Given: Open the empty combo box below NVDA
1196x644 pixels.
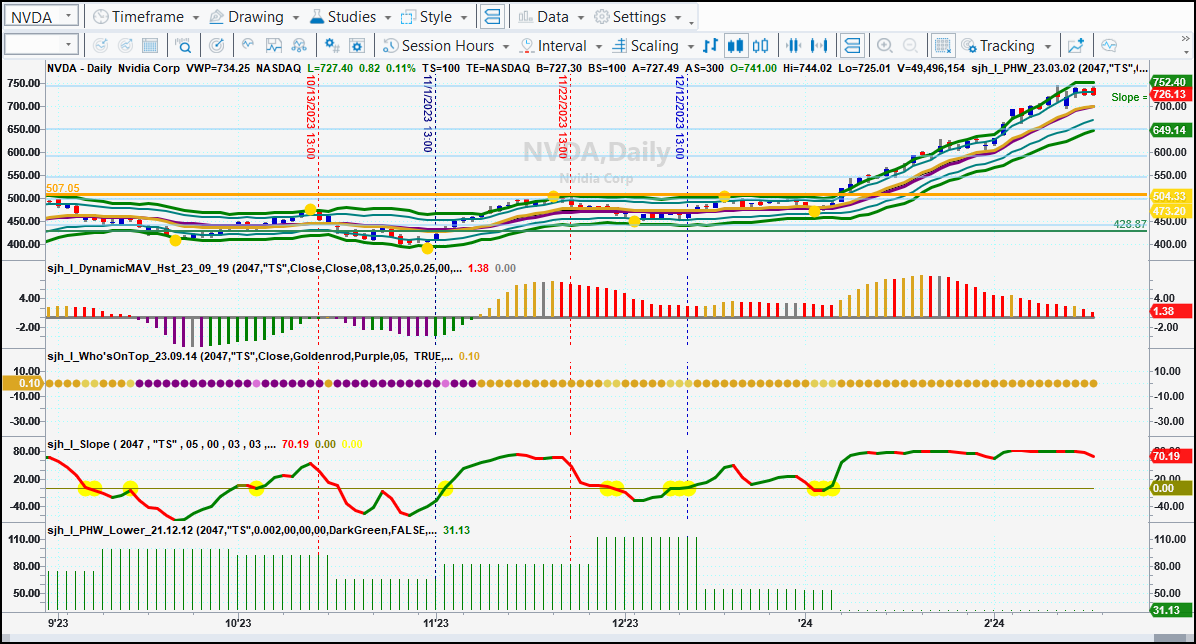Looking at the screenshot, I should coord(41,45).
